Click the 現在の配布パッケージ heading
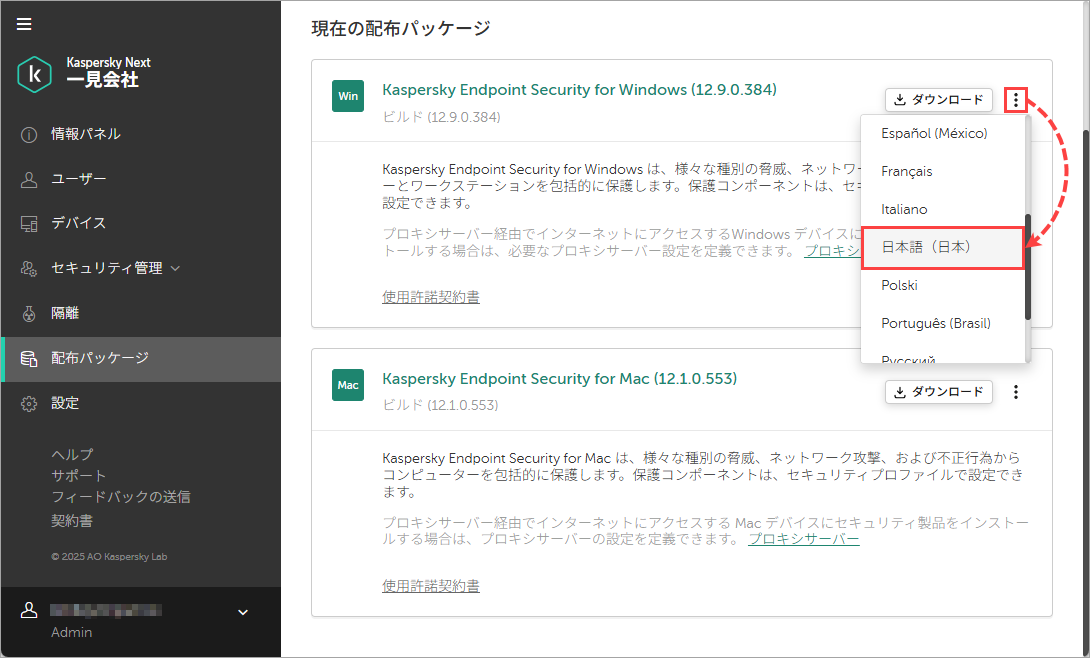Viewport: 1090px width, 658px height. click(x=401, y=28)
